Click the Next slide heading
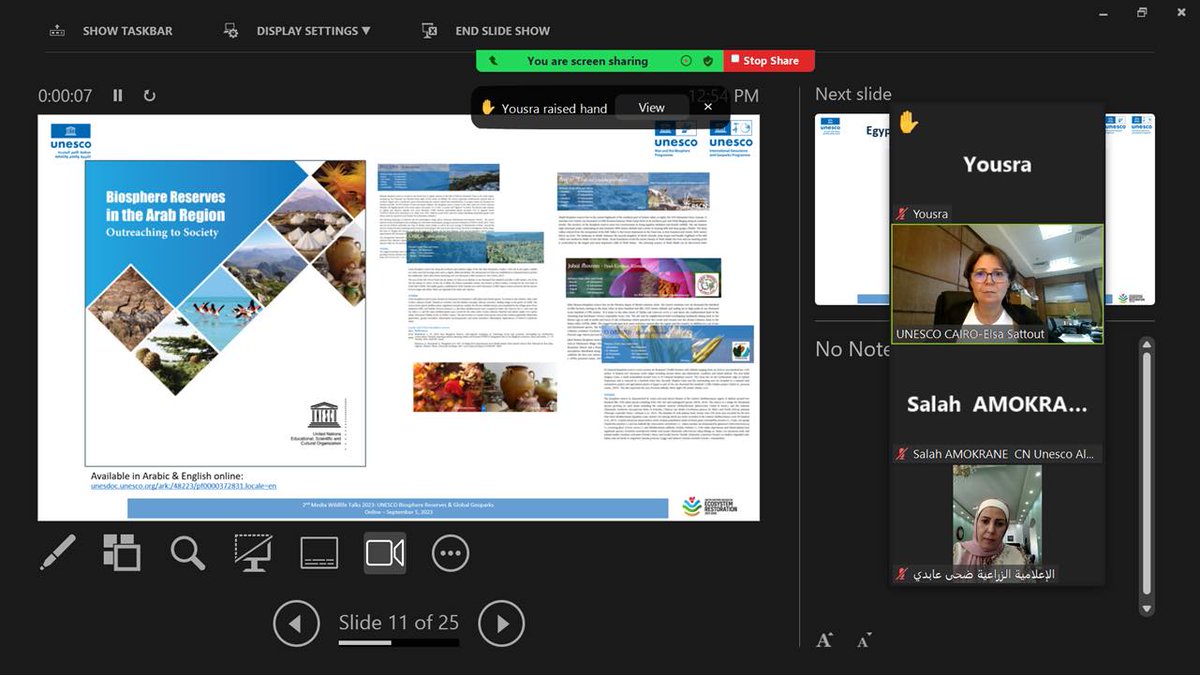The height and width of the screenshot is (675, 1200). point(853,94)
